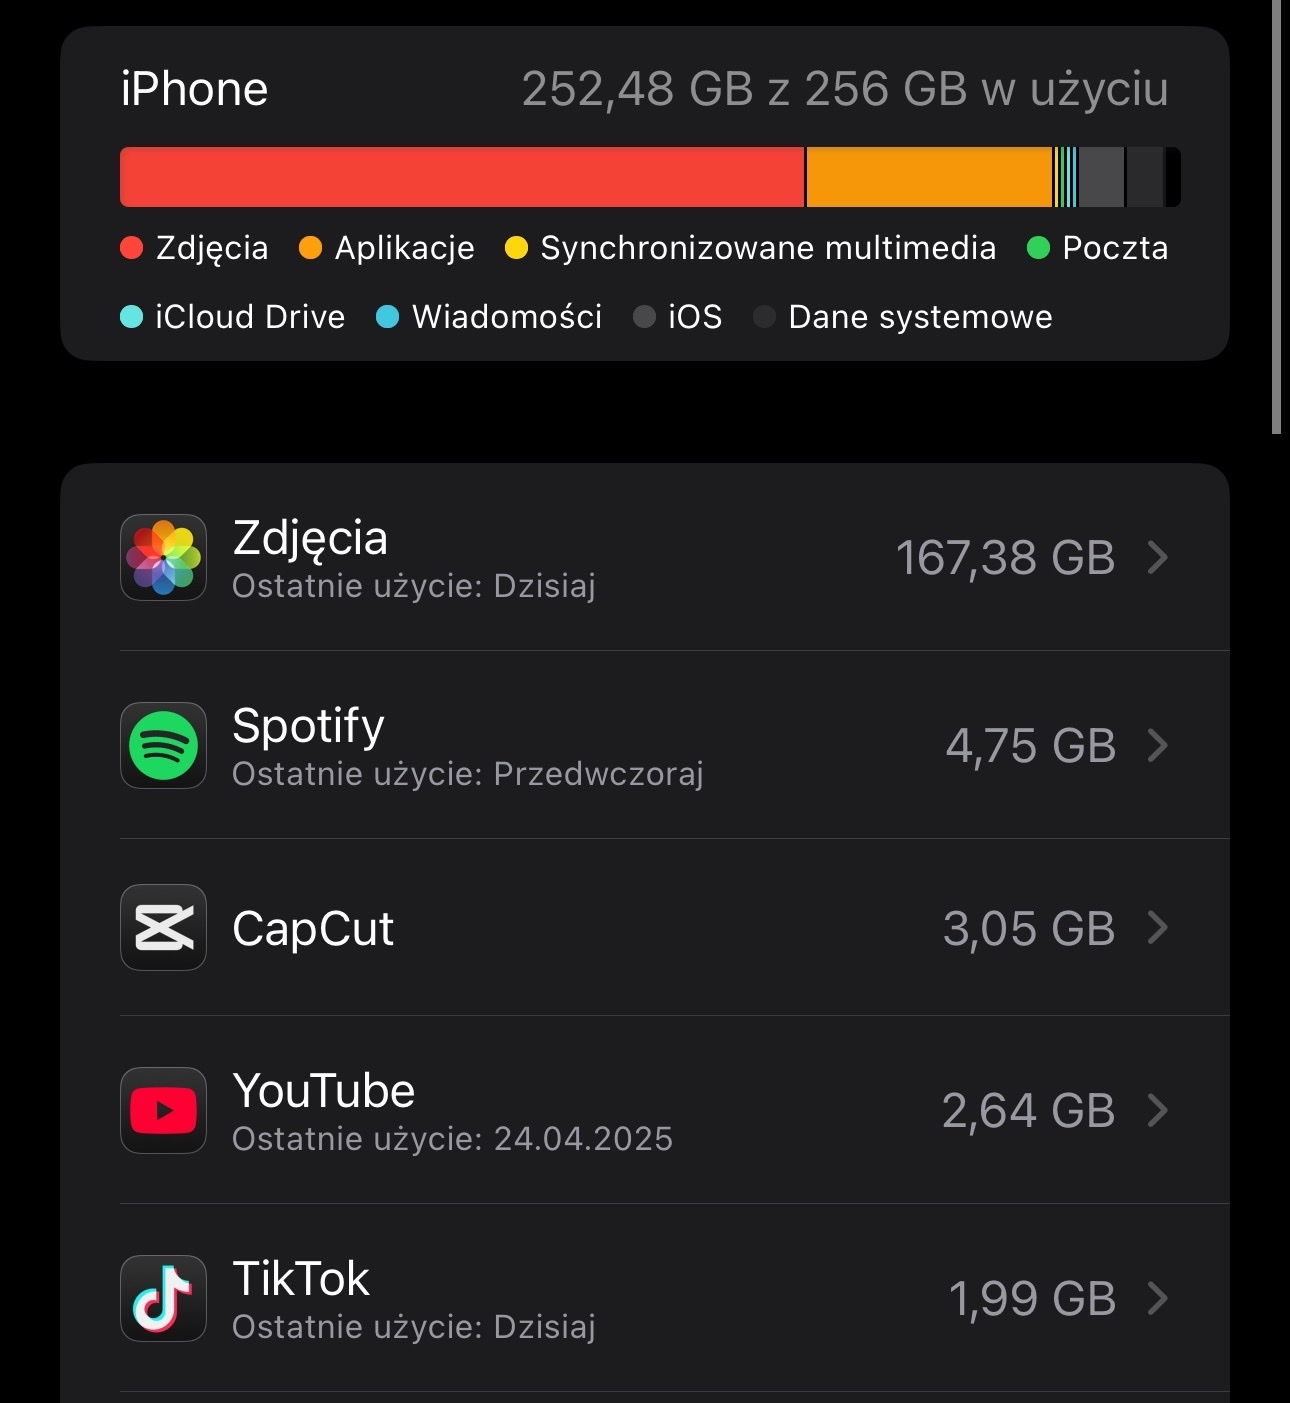1290x1403 pixels.
Task: Open Zdjęcia storage details chevron
Action: 1158,557
